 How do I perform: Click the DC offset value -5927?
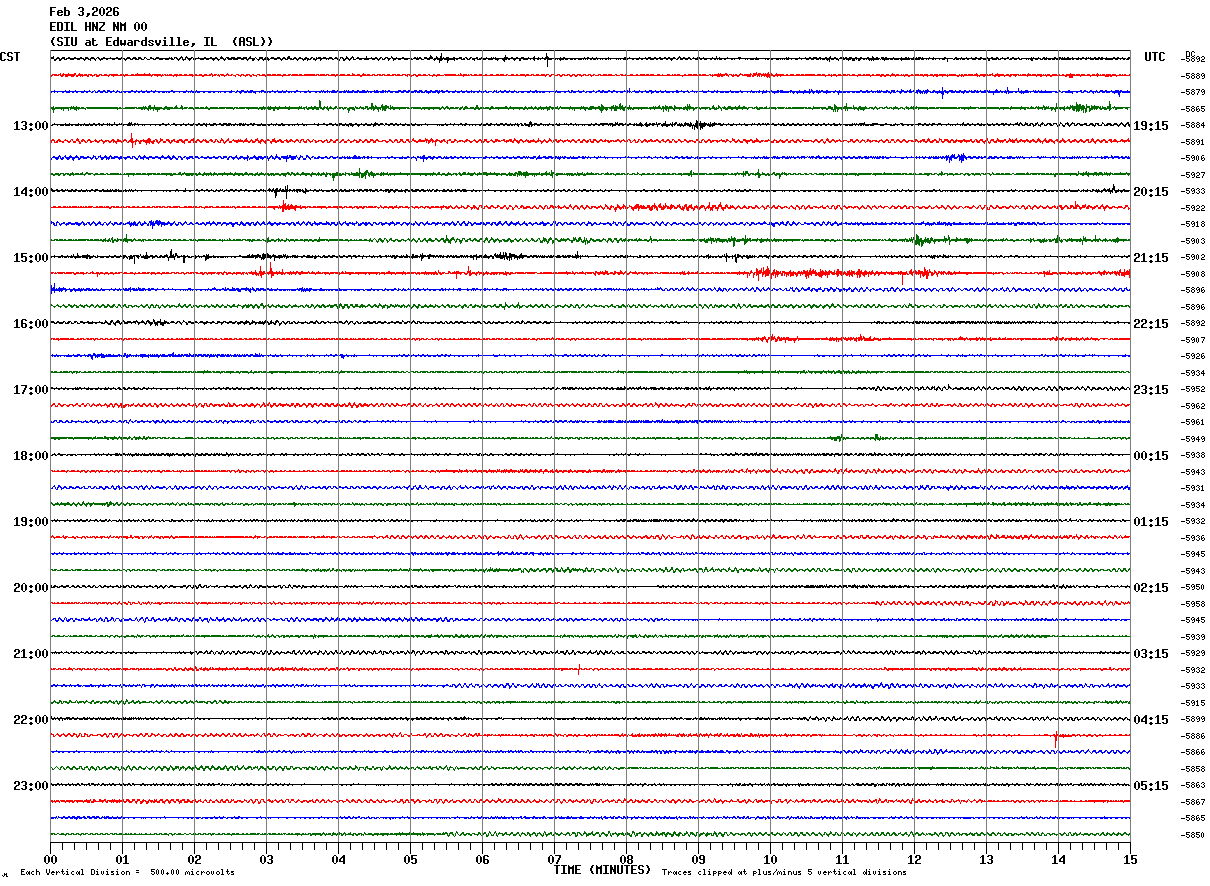[x=1193, y=175]
